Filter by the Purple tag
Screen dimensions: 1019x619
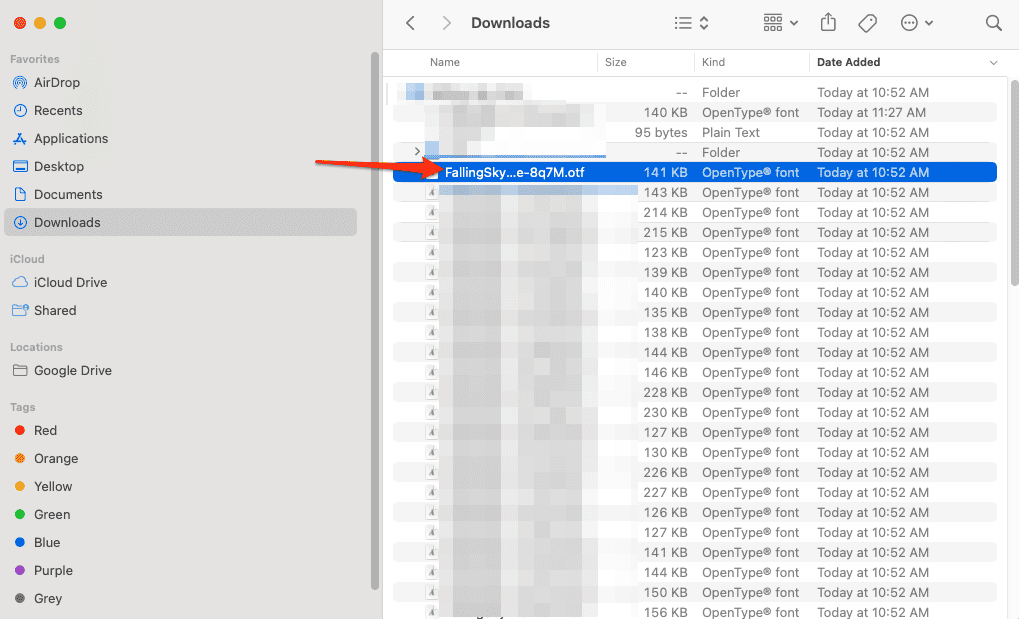coord(53,571)
